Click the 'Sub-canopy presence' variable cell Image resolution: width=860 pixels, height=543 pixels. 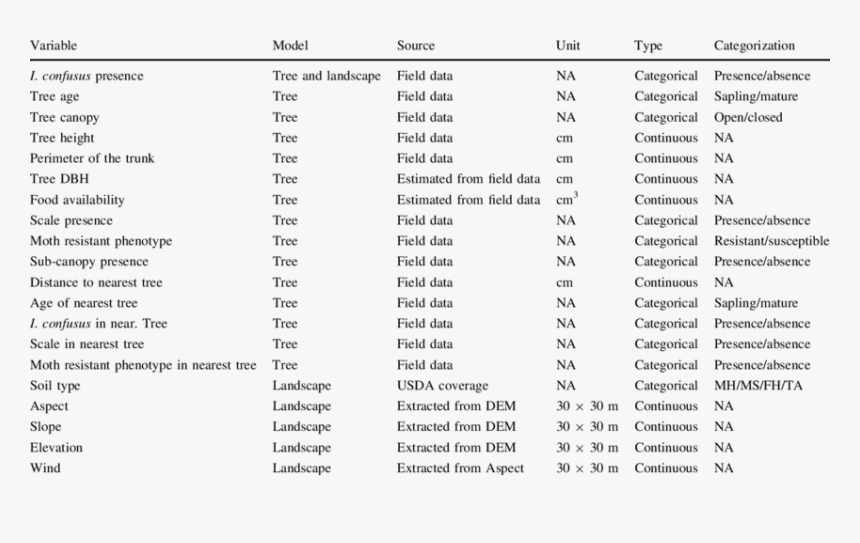coord(89,262)
